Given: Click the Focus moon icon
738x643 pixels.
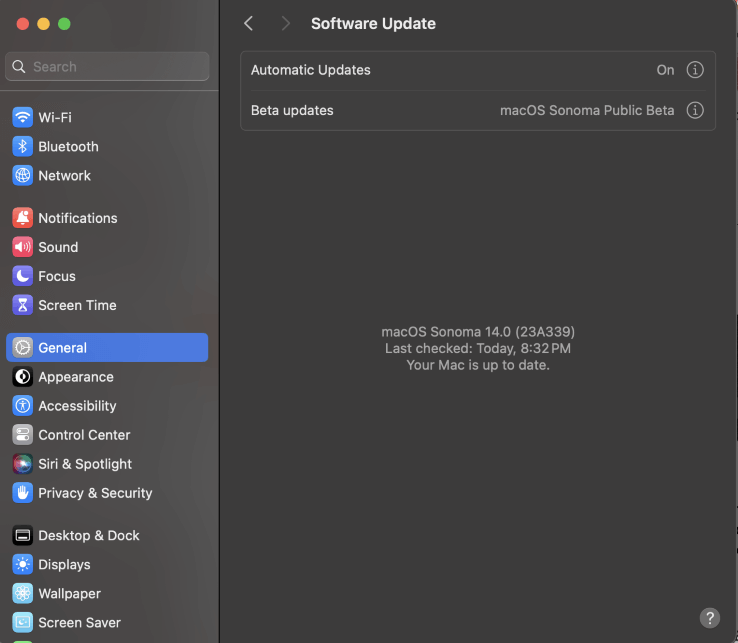Looking at the screenshot, I should click(23, 276).
